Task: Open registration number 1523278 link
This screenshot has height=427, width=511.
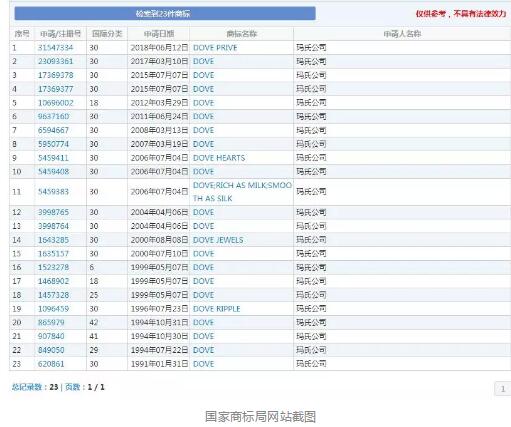Action: click(53, 267)
